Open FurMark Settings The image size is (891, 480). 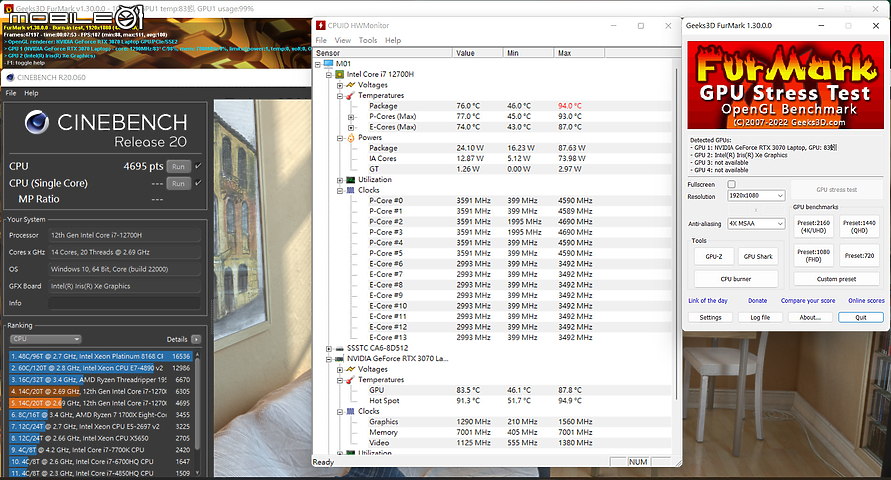click(x=710, y=318)
